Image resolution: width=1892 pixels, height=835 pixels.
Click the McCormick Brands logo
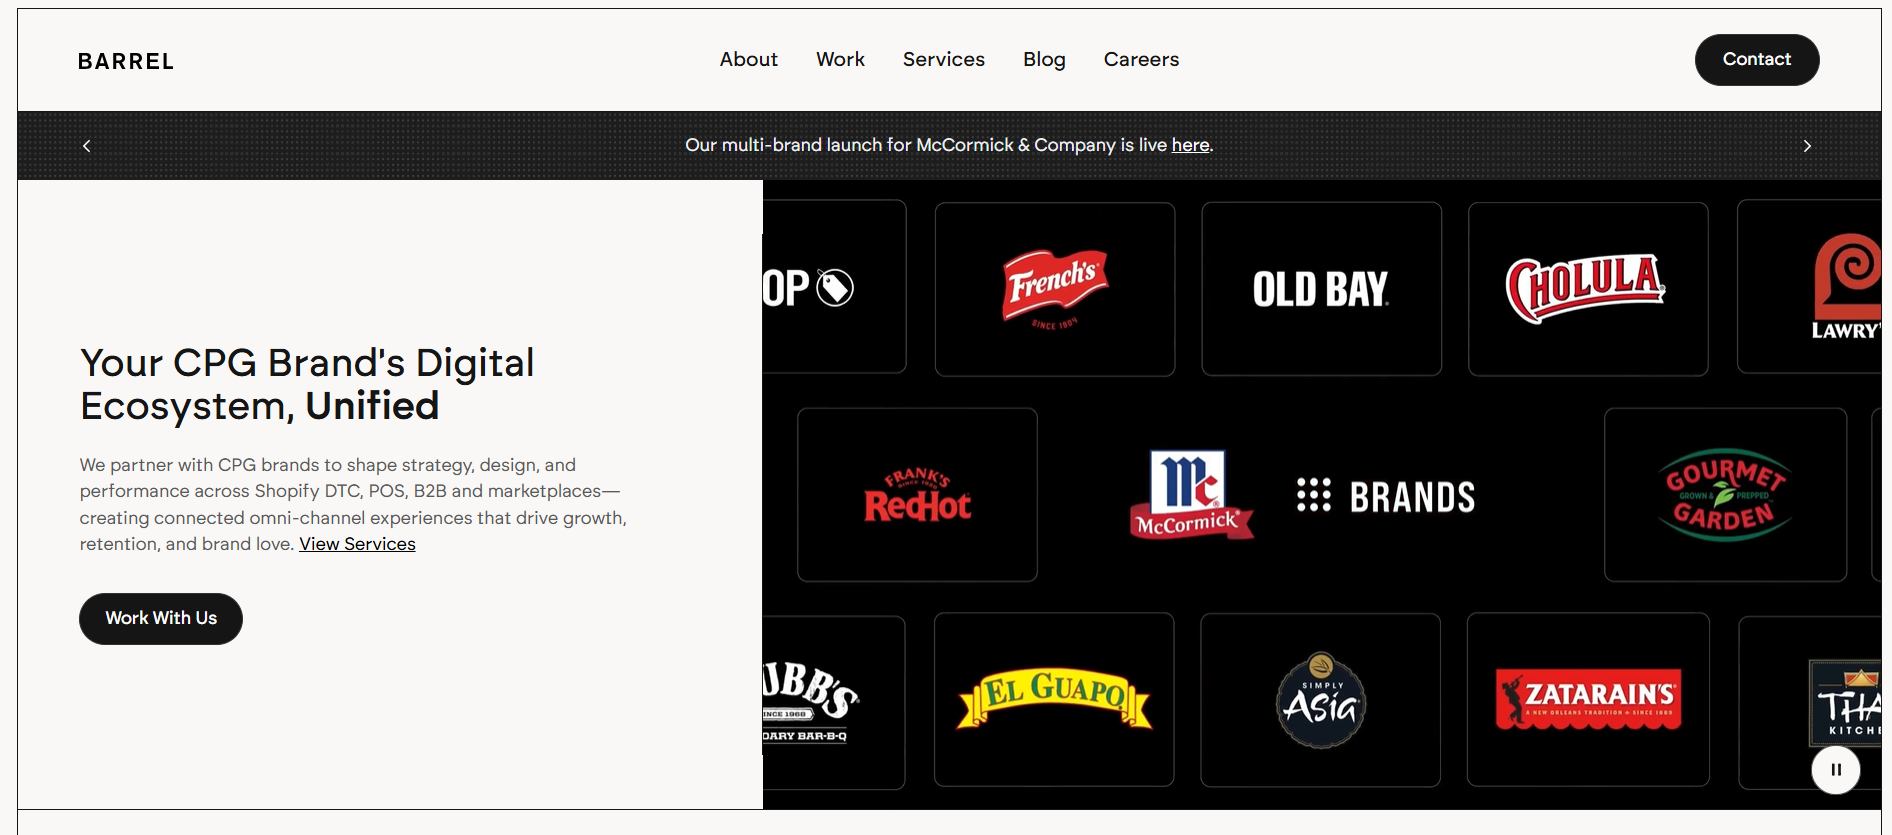click(x=1302, y=495)
